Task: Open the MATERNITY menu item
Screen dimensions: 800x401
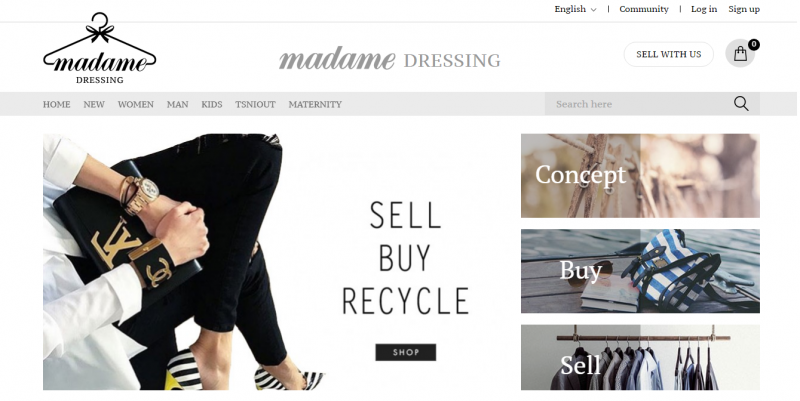Action: pyautogui.click(x=315, y=105)
